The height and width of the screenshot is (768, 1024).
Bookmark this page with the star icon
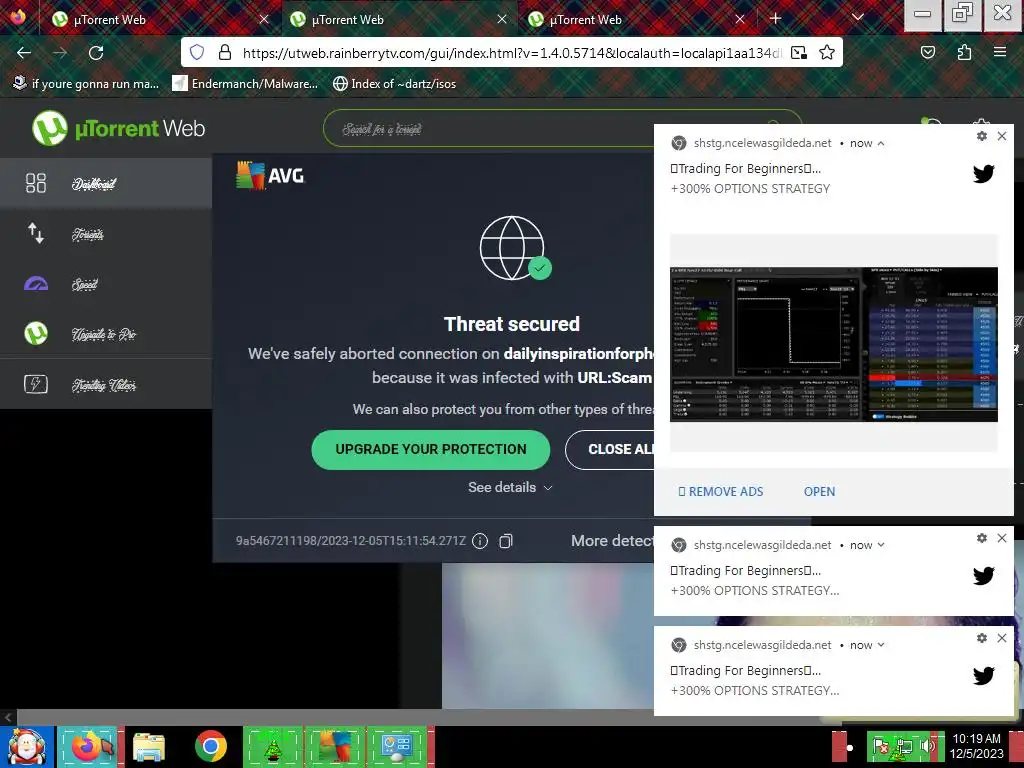coord(827,52)
